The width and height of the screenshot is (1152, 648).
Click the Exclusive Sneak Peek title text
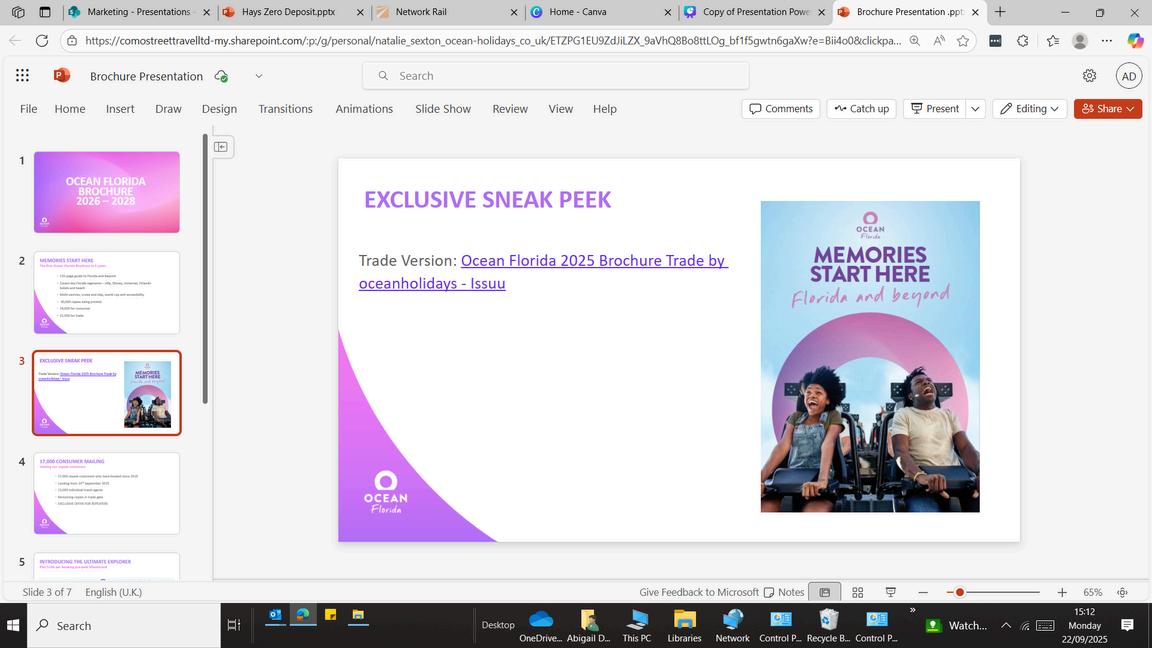[x=487, y=200]
